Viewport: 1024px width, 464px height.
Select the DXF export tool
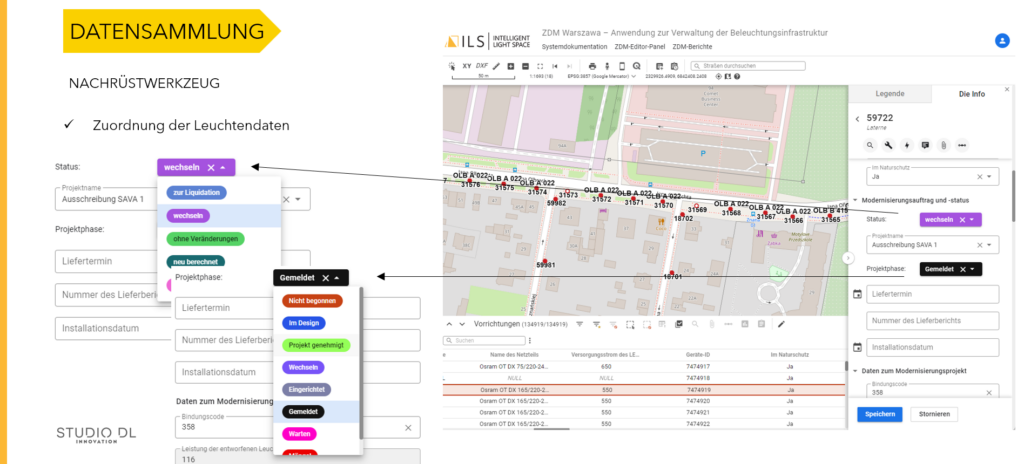[482, 66]
